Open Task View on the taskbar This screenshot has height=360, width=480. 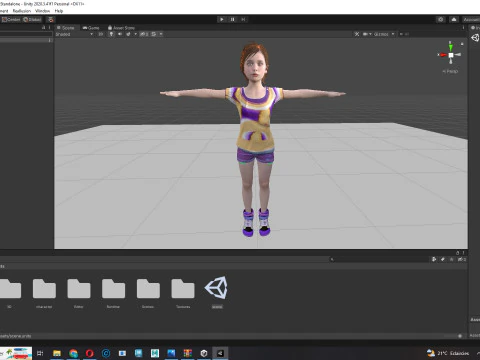(x=40, y=353)
